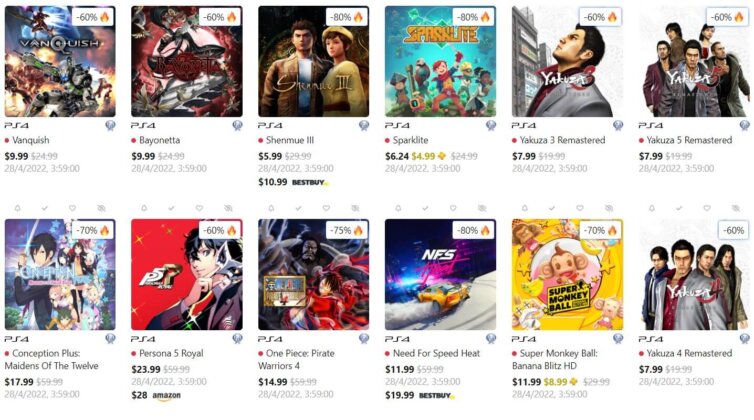Click bell alert icon above Conception Plus
Viewport: 754px width, 420px height.
(x=17, y=208)
